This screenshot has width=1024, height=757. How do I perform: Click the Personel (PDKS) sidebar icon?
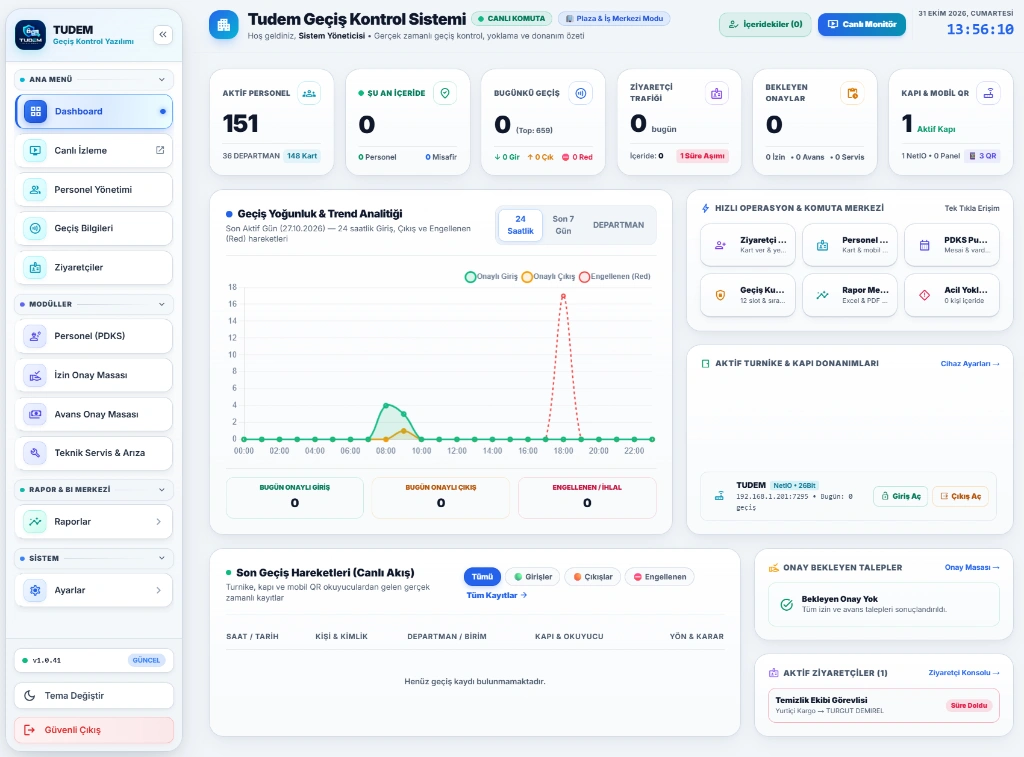(35, 336)
